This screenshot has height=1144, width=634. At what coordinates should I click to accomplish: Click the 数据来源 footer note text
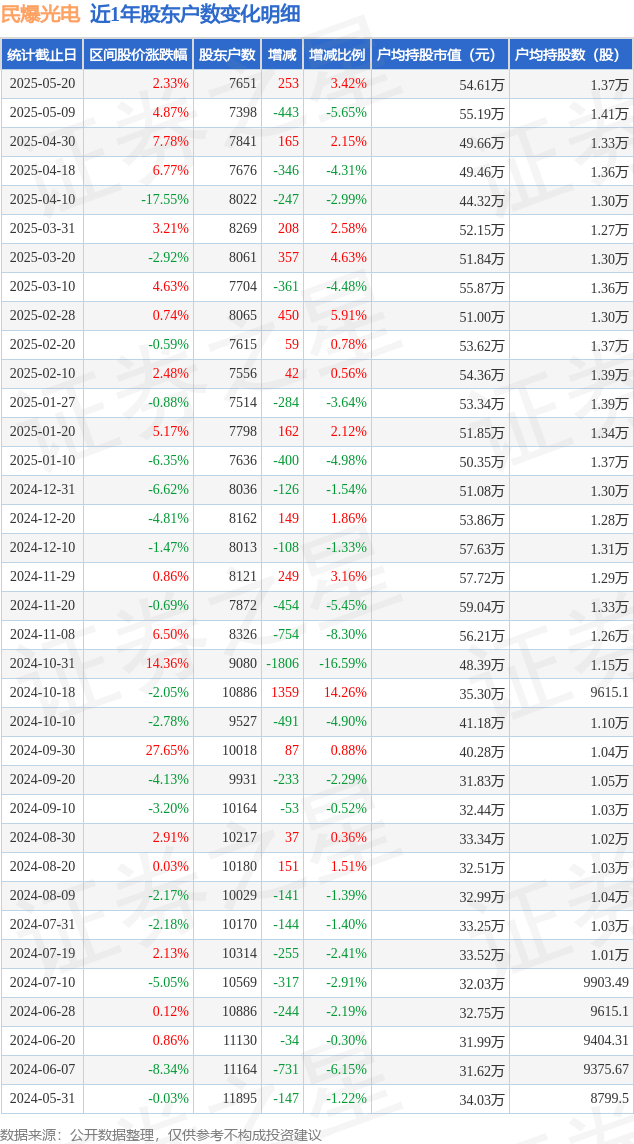(x=161, y=1134)
